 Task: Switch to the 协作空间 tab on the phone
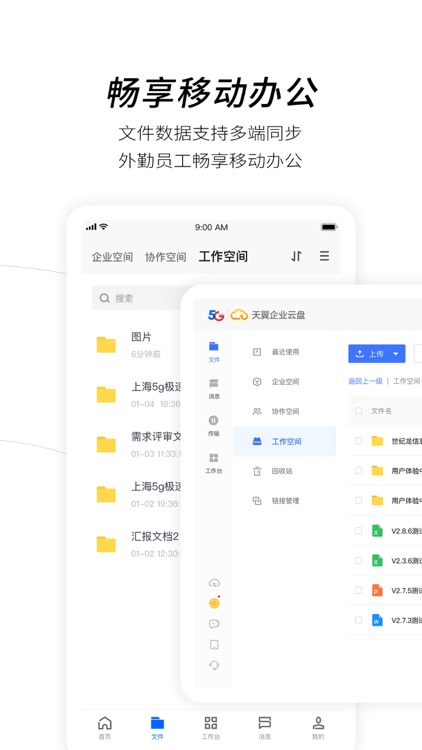coord(166,257)
